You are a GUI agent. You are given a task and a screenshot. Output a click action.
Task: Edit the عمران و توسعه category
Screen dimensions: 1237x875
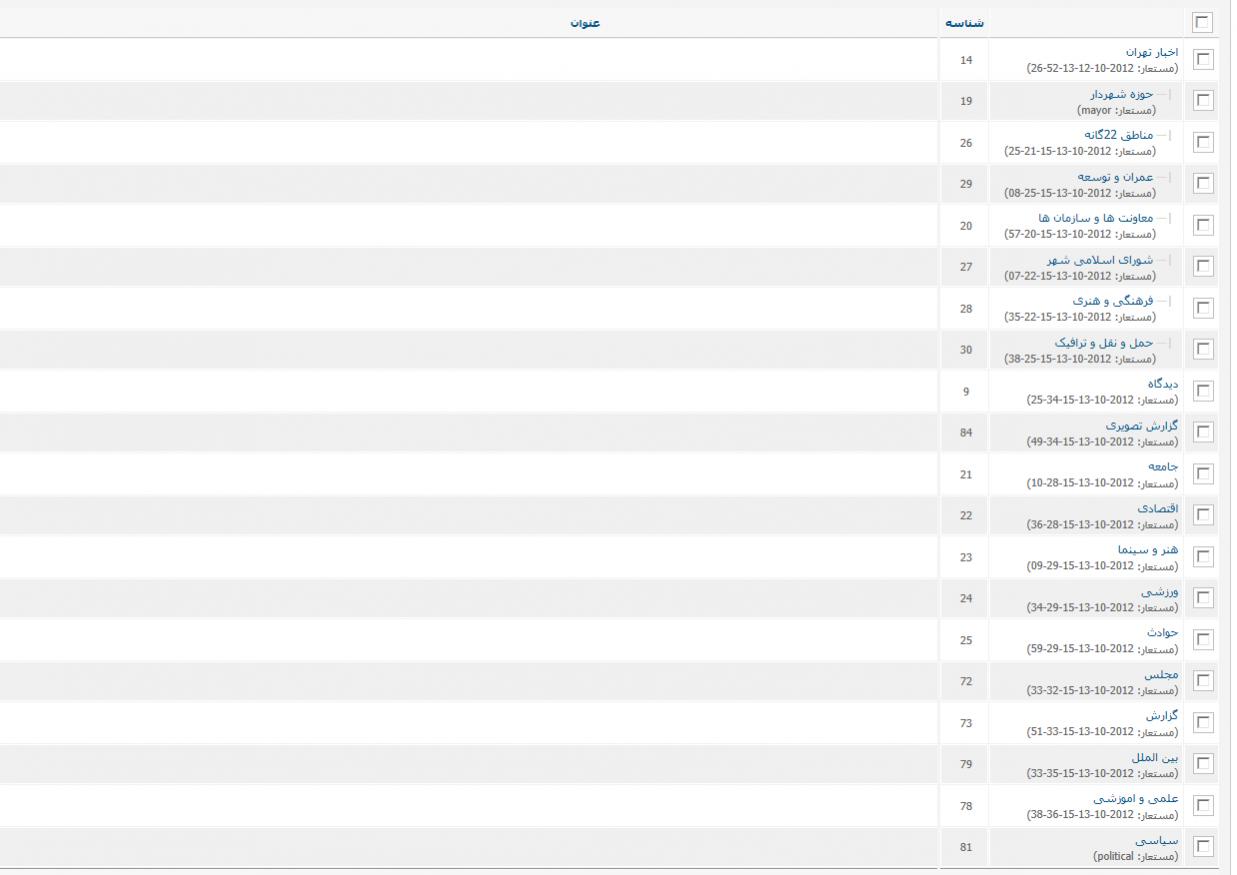pos(1116,177)
